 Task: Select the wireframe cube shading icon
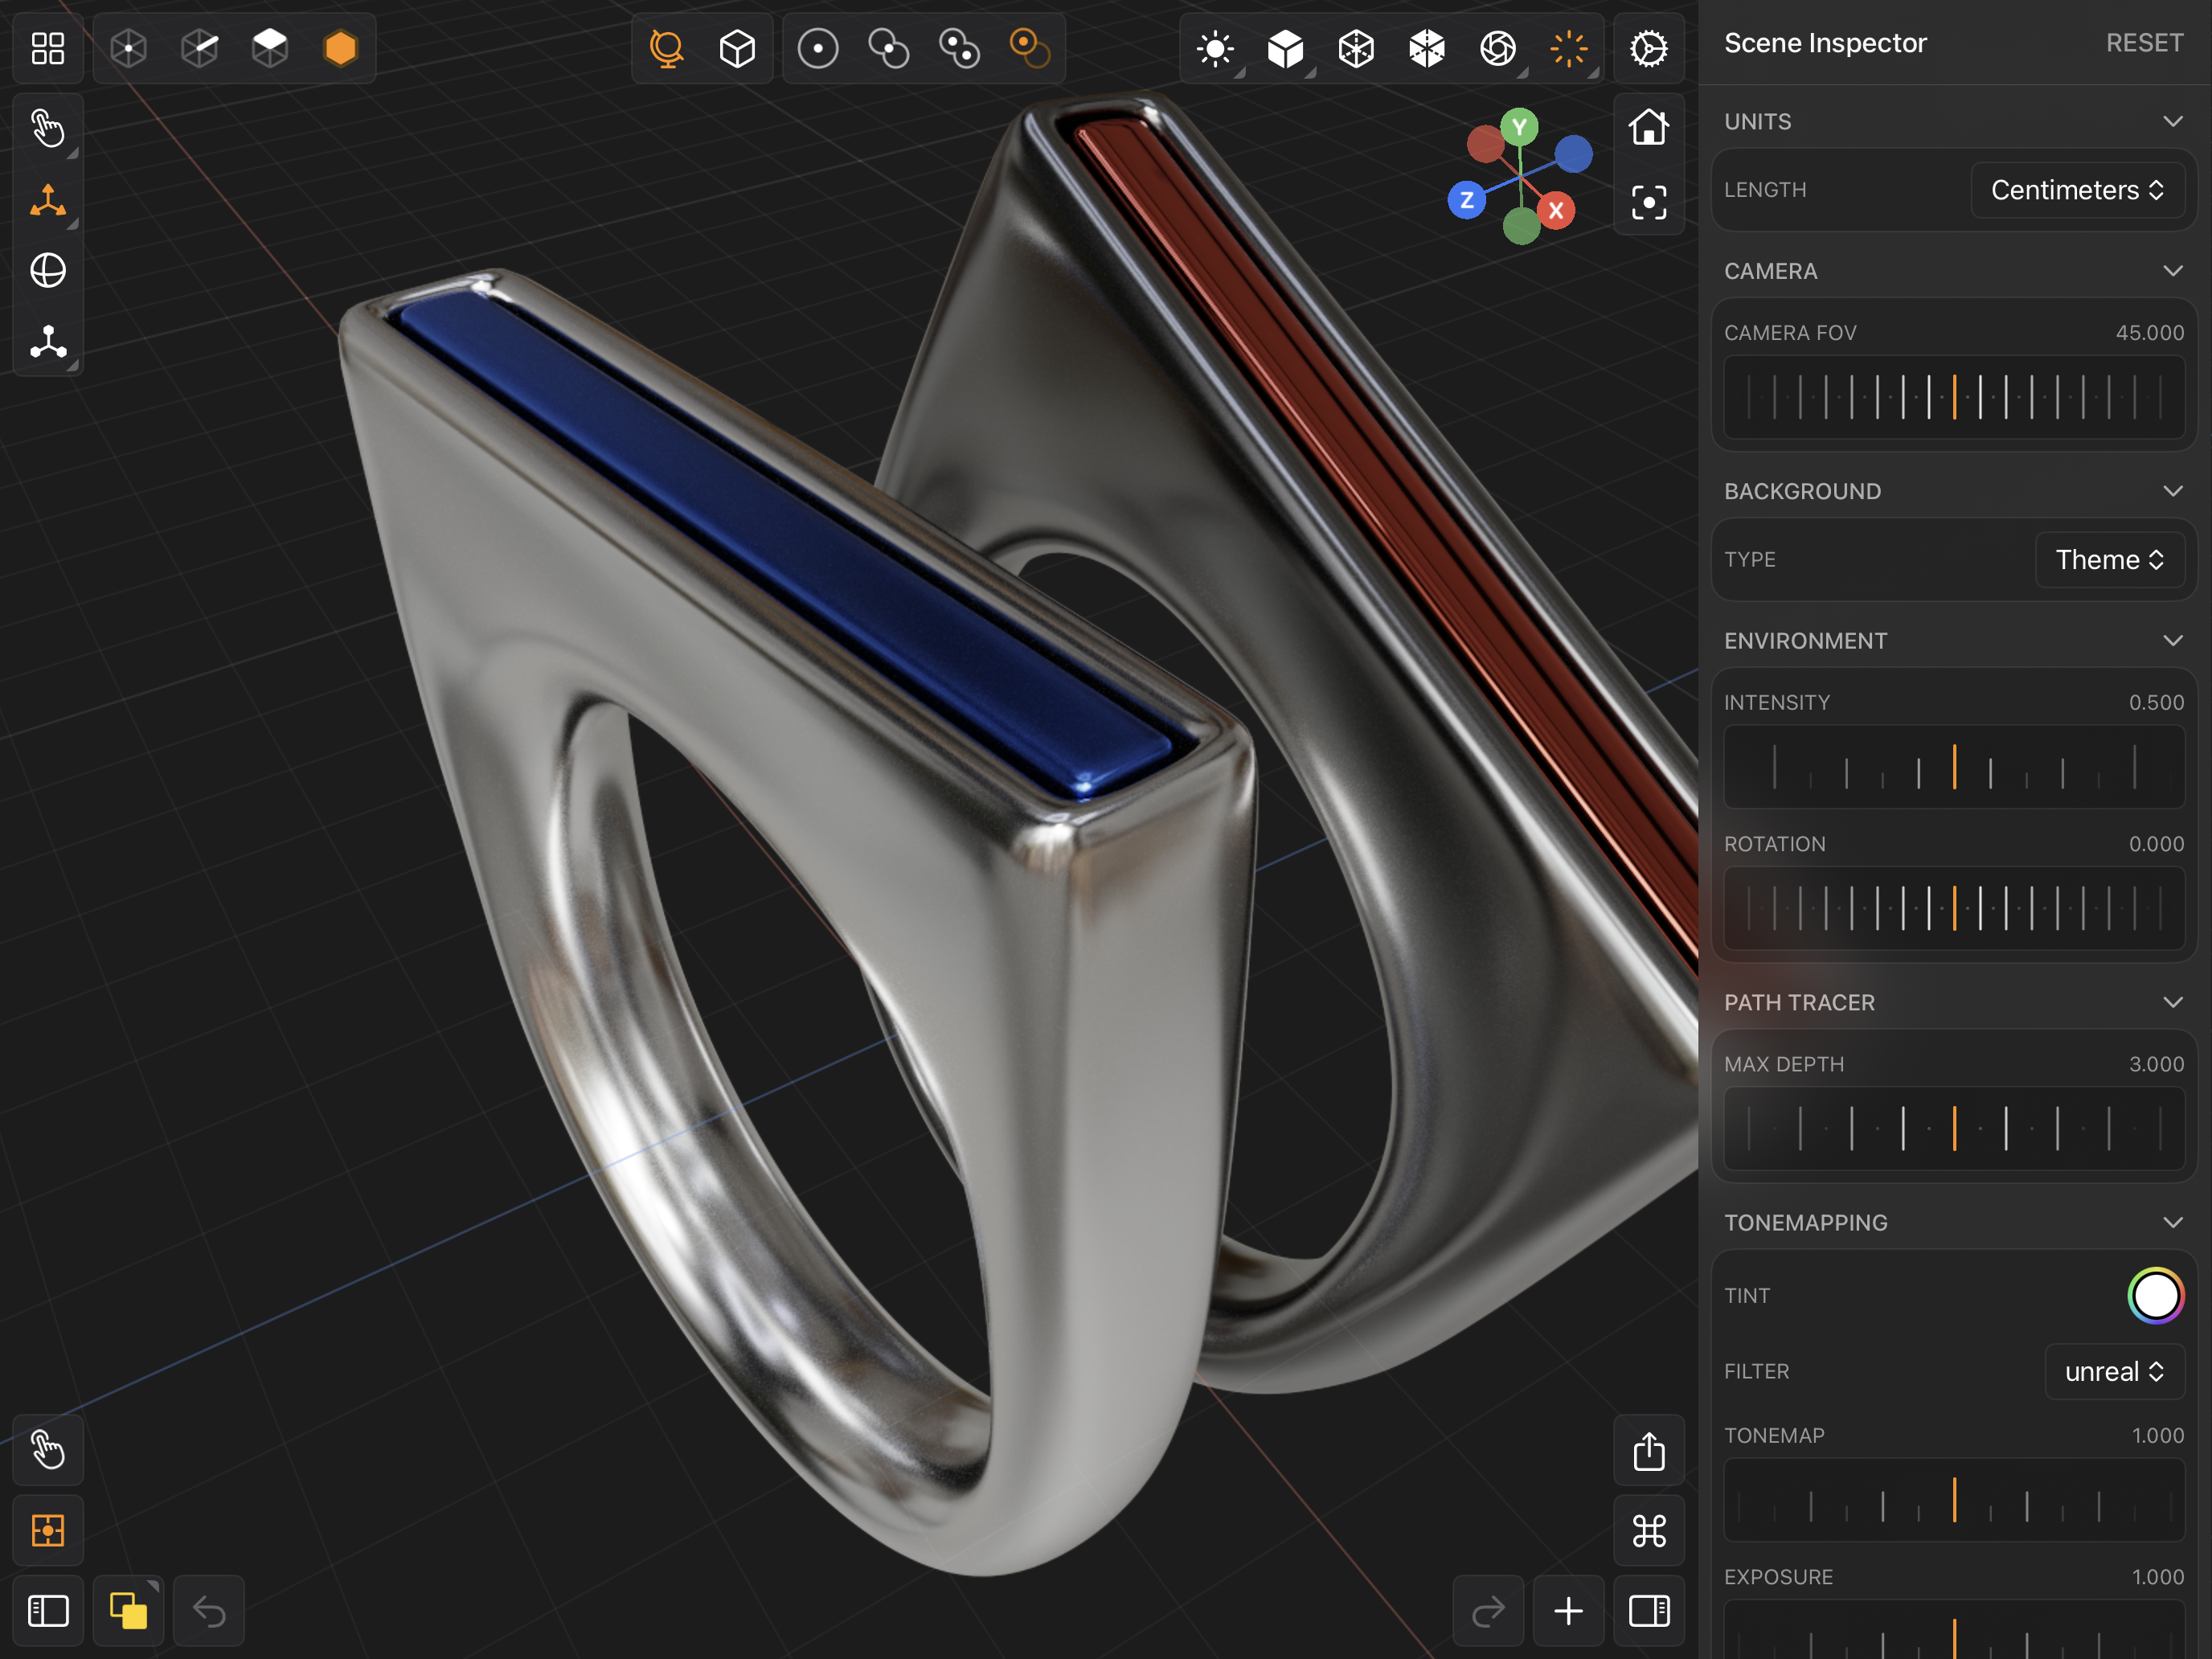click(1356, 48)
